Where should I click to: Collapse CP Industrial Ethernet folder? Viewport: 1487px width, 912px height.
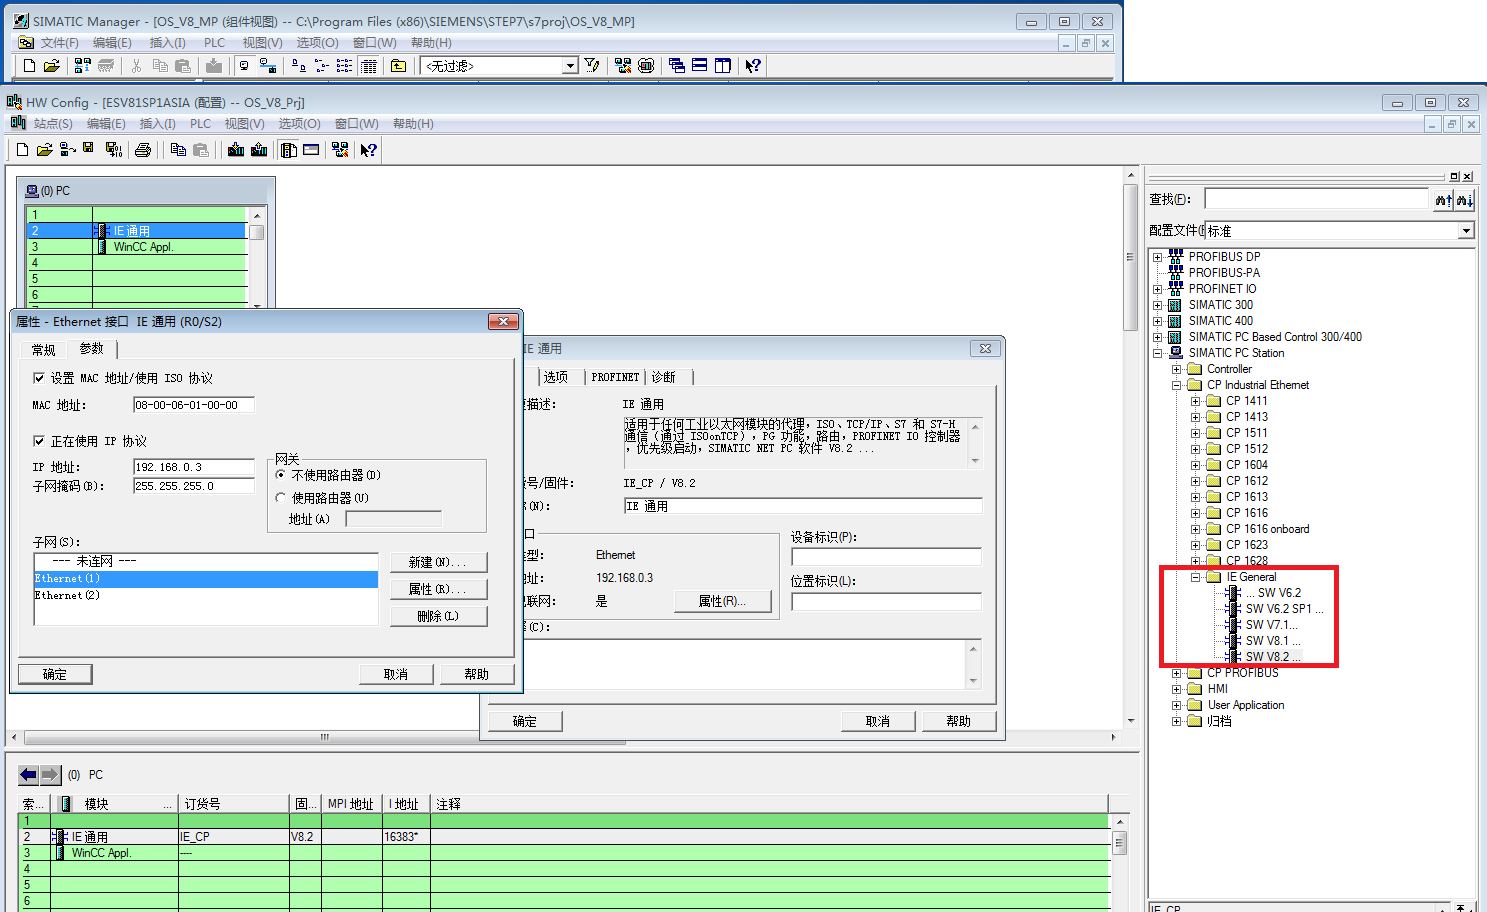point(1177,385)
